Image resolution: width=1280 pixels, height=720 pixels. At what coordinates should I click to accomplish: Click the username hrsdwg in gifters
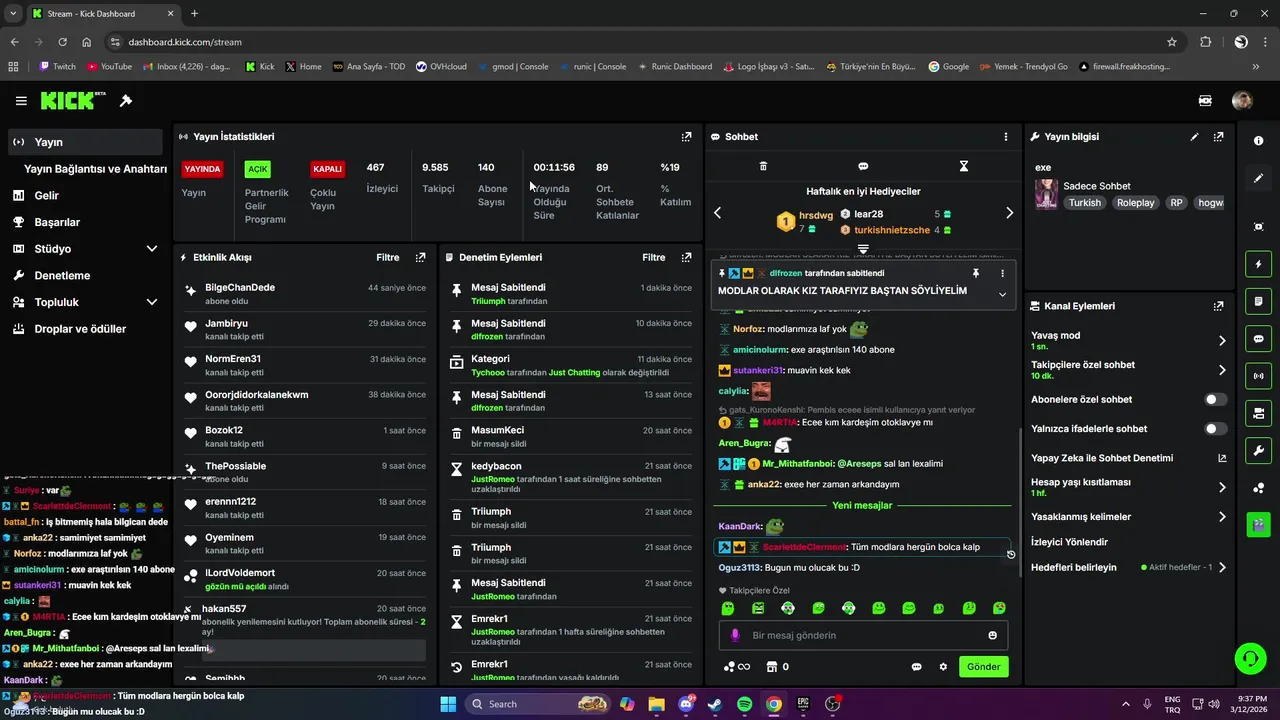tap(816, 215)
